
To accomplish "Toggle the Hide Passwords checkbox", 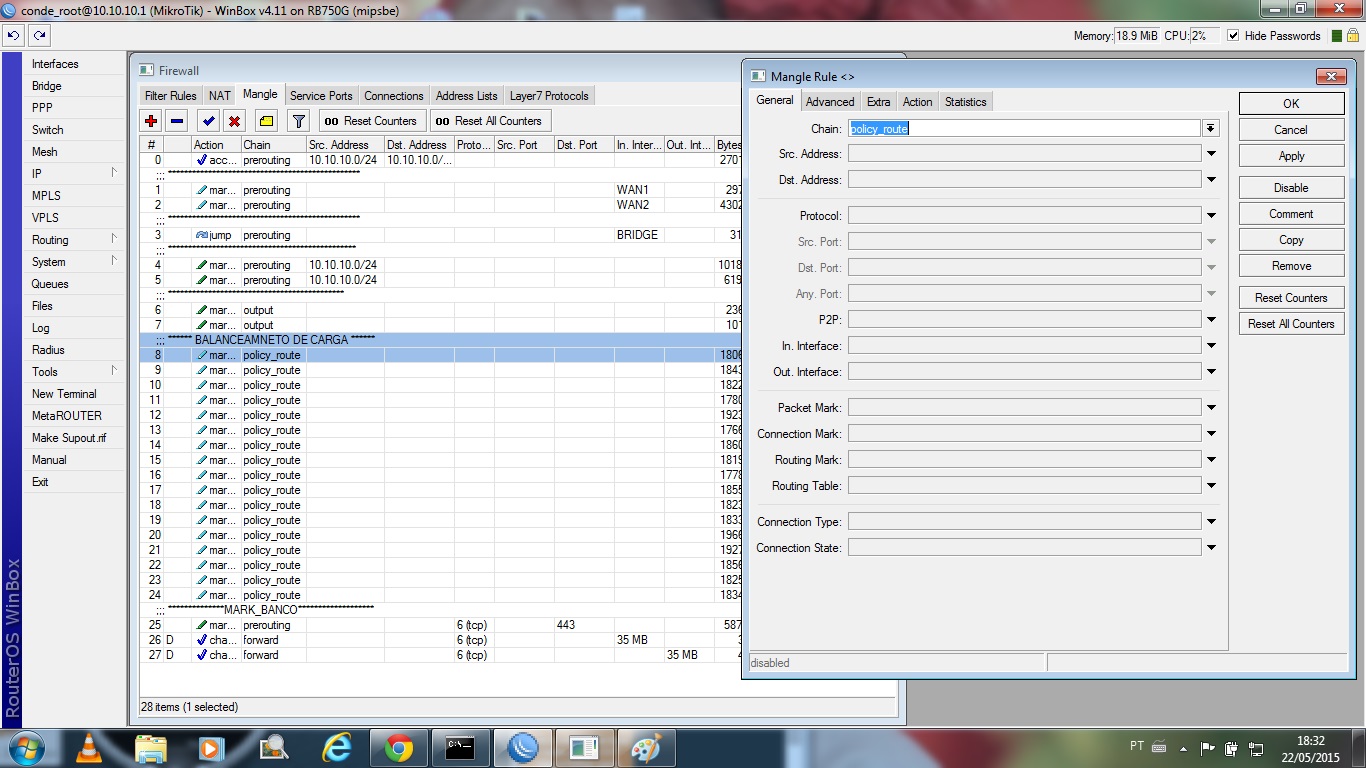I will [1233, 36].
